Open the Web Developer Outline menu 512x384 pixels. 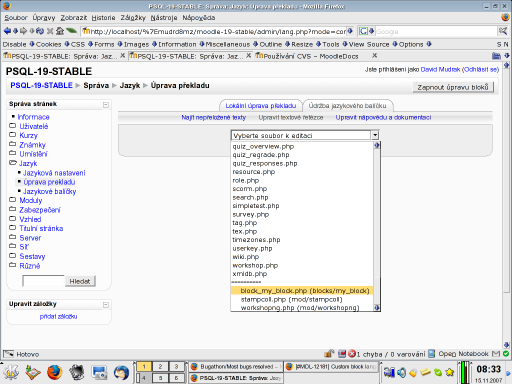tap(271, 44)
